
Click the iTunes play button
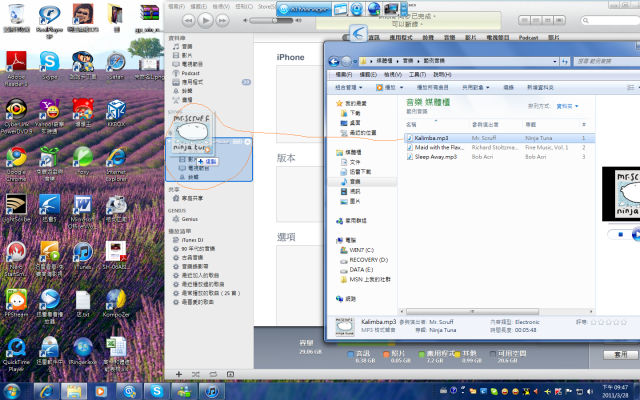pos(205,20)
